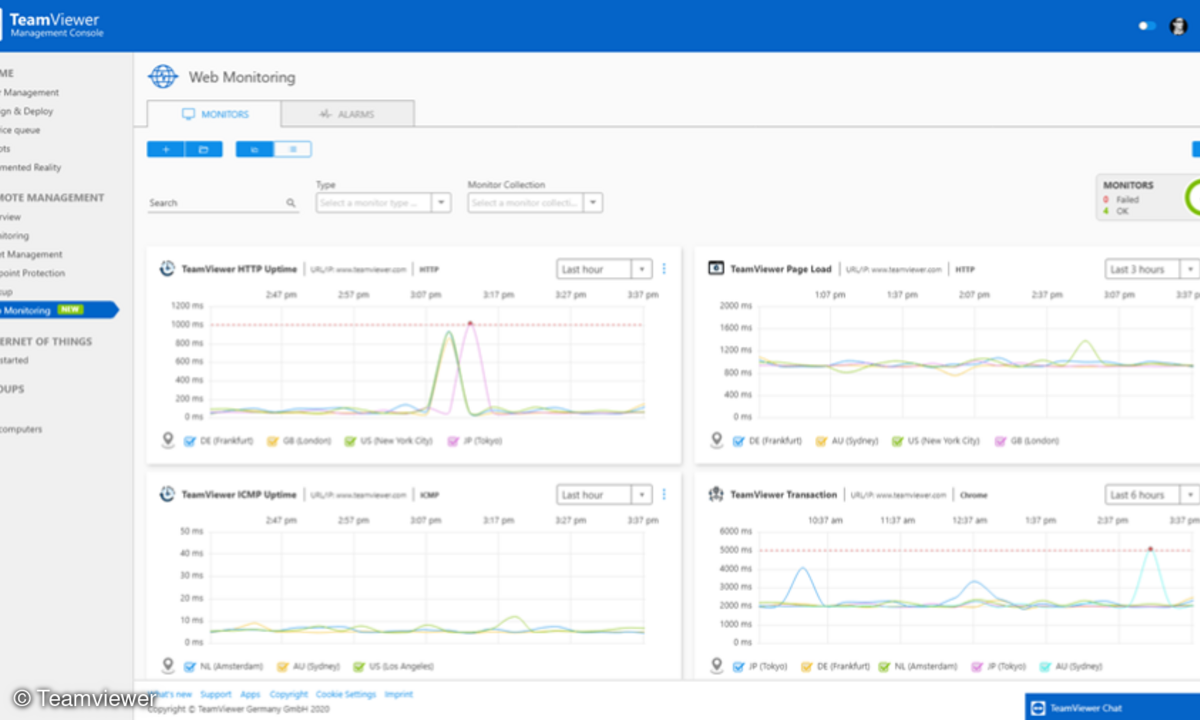Open the ICMP Uptime three-dot menu

coord(664,495)
